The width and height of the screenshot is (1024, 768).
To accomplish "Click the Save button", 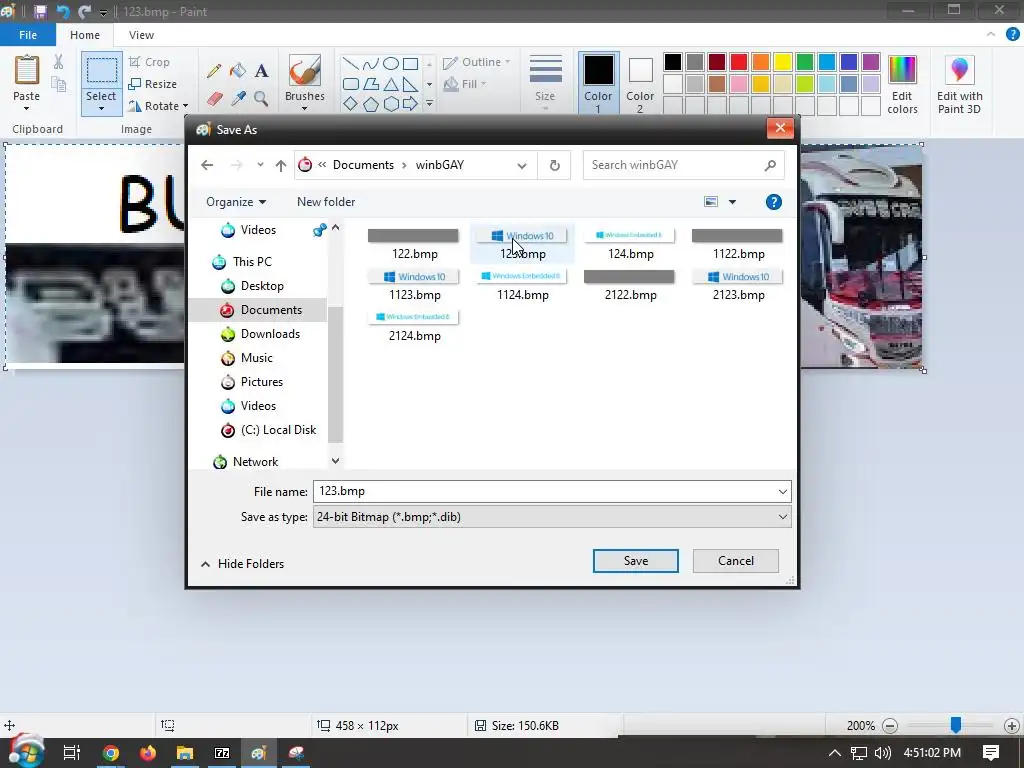I will click(635, 561).
